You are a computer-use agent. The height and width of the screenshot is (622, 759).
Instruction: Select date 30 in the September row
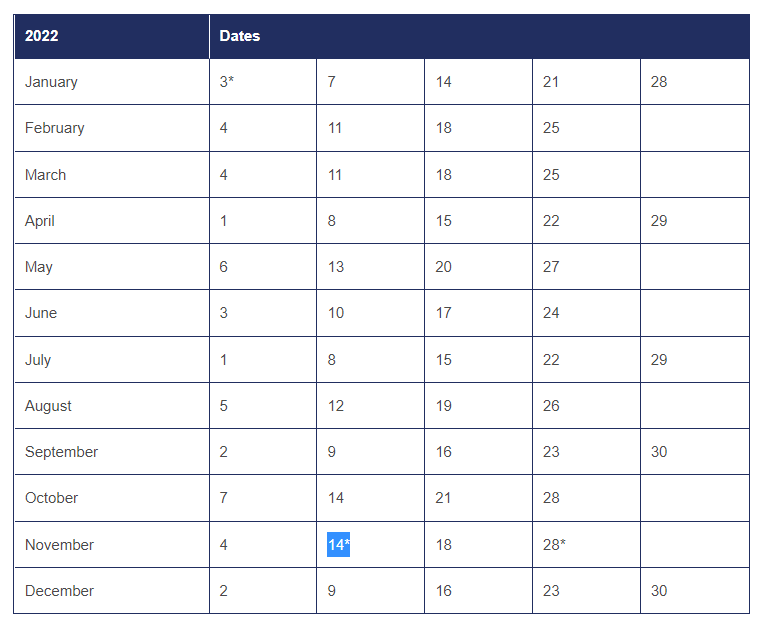point(659,452)
